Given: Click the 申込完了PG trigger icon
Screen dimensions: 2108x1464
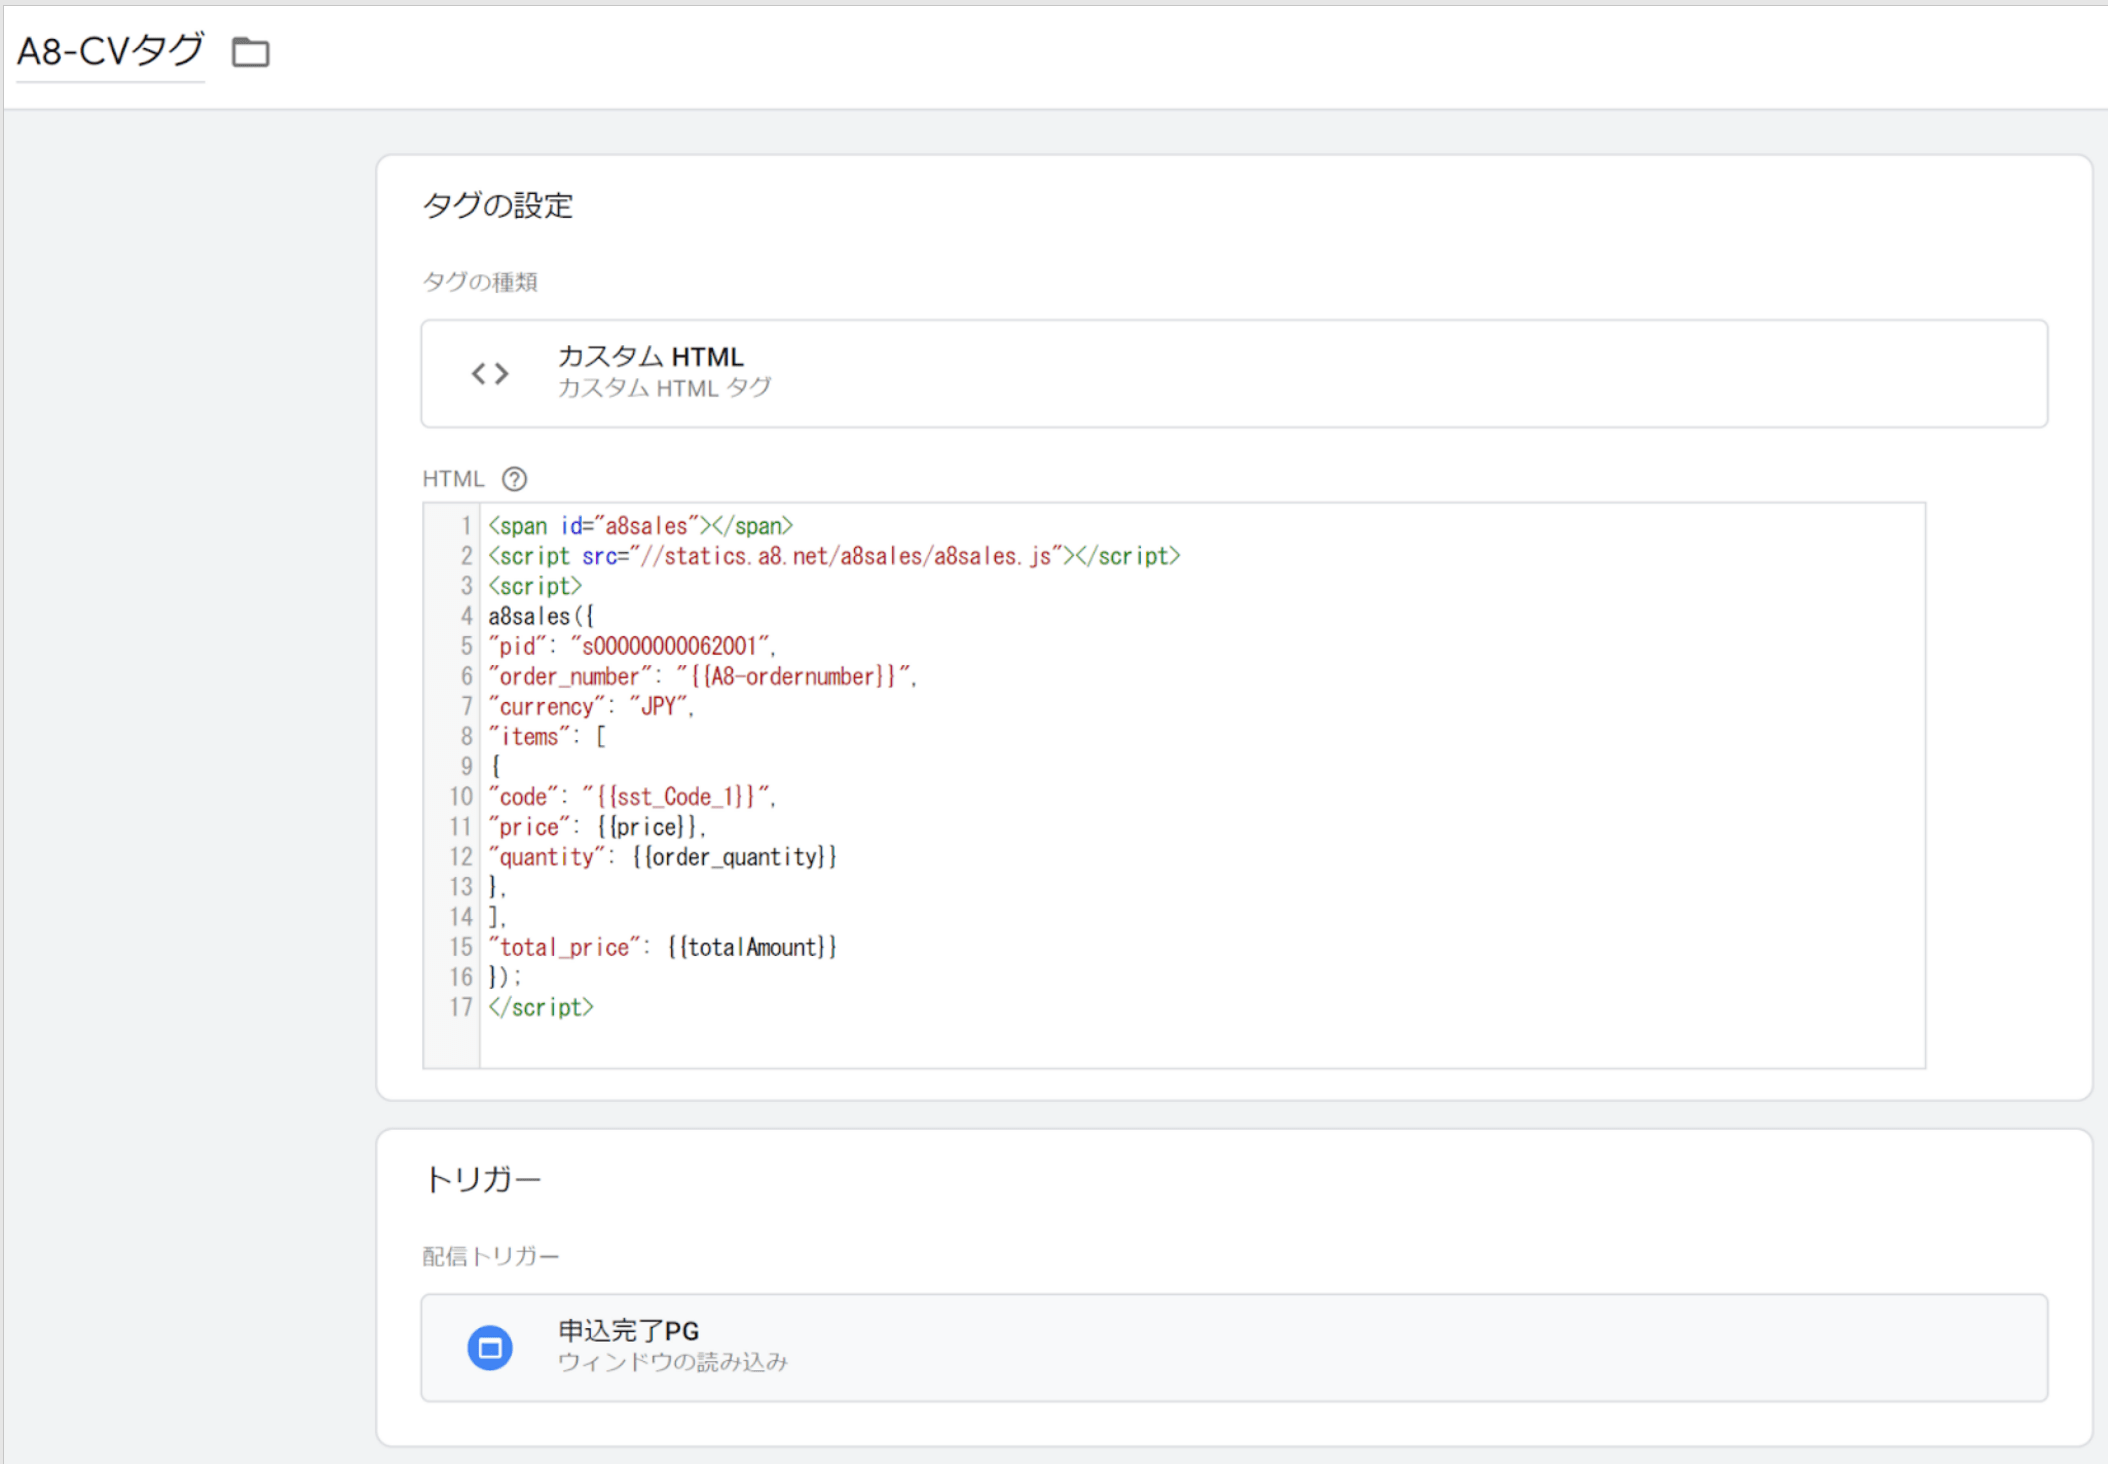Looking at the screenshot, I should coord(490,1348).
